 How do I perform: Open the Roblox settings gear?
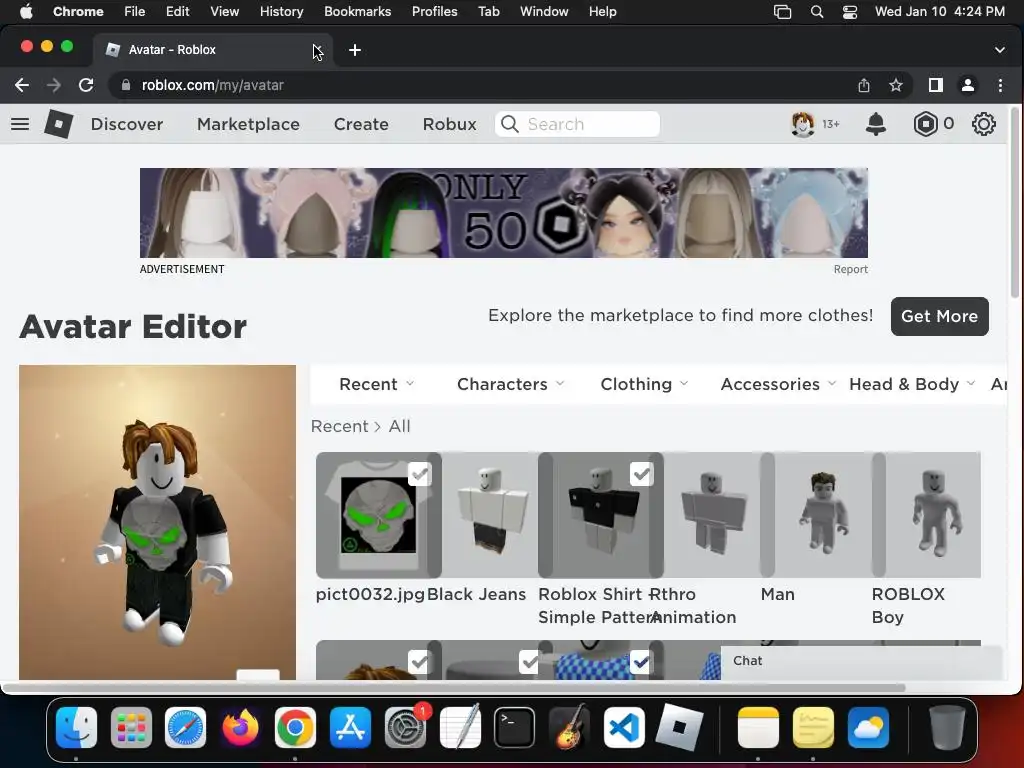[x=984, y=124]
